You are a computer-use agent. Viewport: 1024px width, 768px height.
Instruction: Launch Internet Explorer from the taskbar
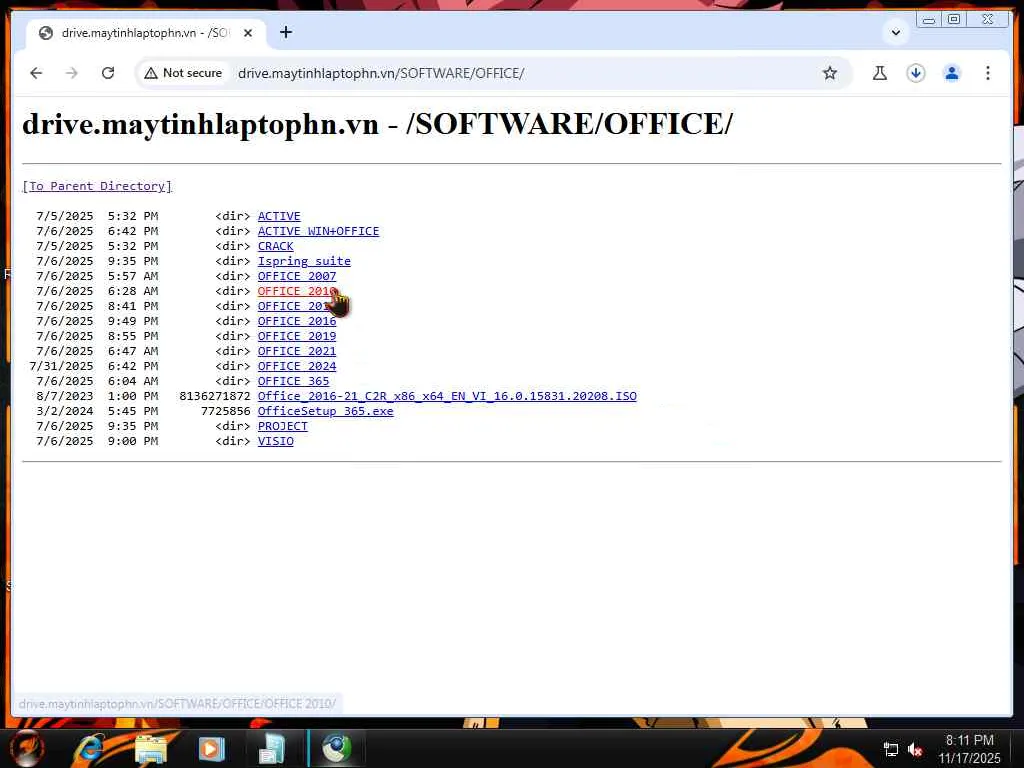90,748
